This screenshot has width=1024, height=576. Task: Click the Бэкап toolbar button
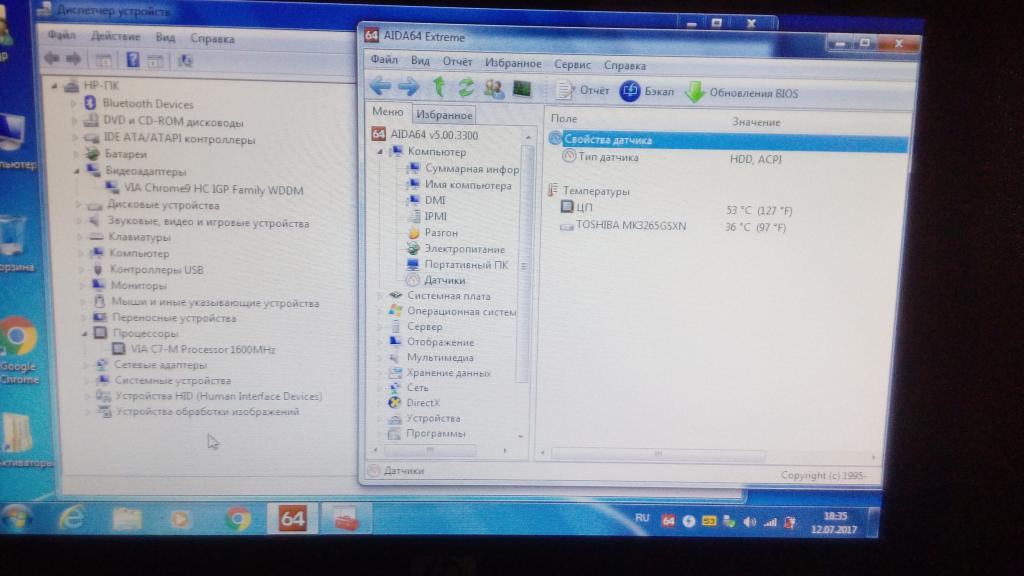647,91
